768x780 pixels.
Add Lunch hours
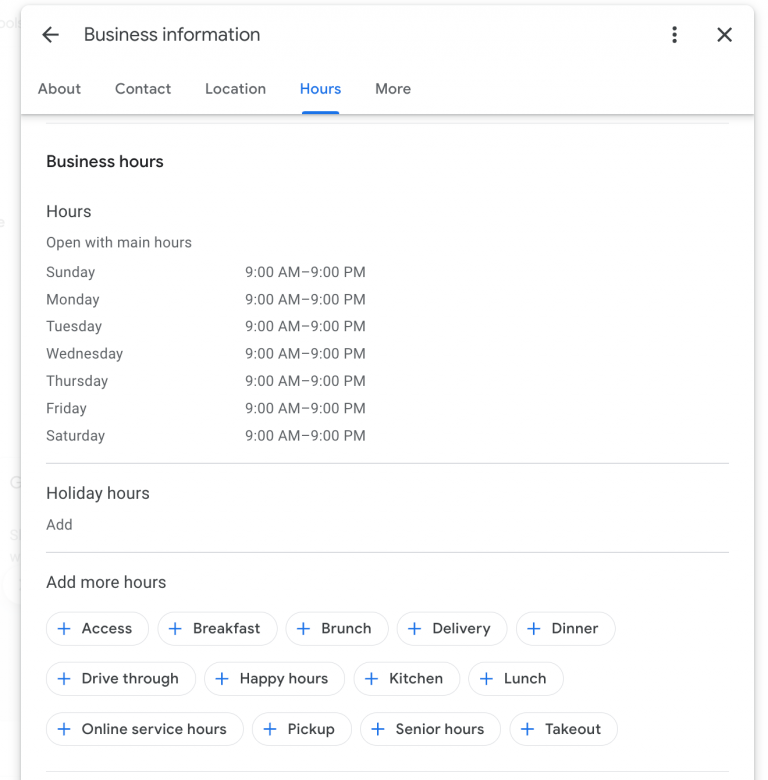(x=515, y=679)
